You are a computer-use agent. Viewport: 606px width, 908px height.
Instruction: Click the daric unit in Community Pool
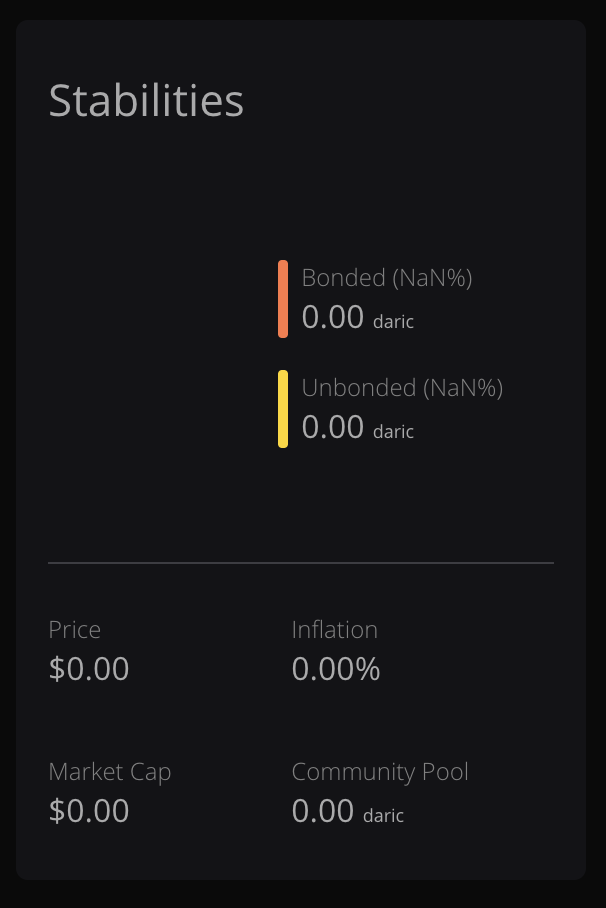point(382,816)
